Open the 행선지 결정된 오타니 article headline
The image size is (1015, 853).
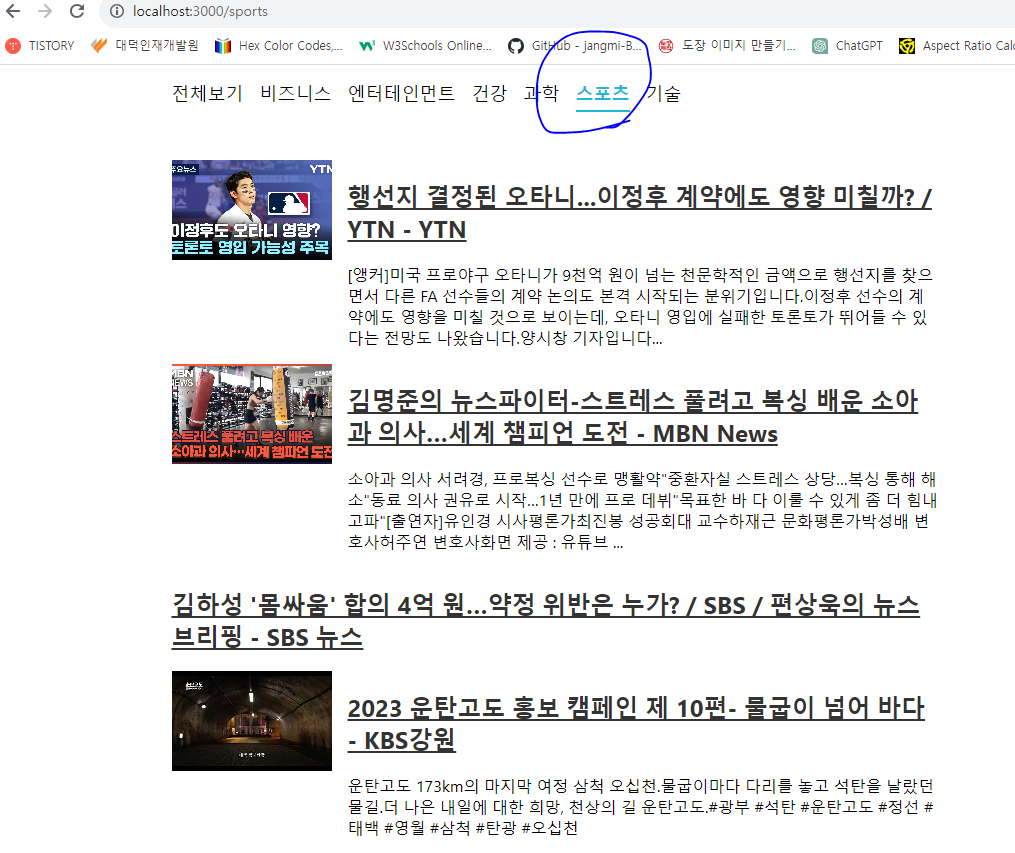coord(639,213)
